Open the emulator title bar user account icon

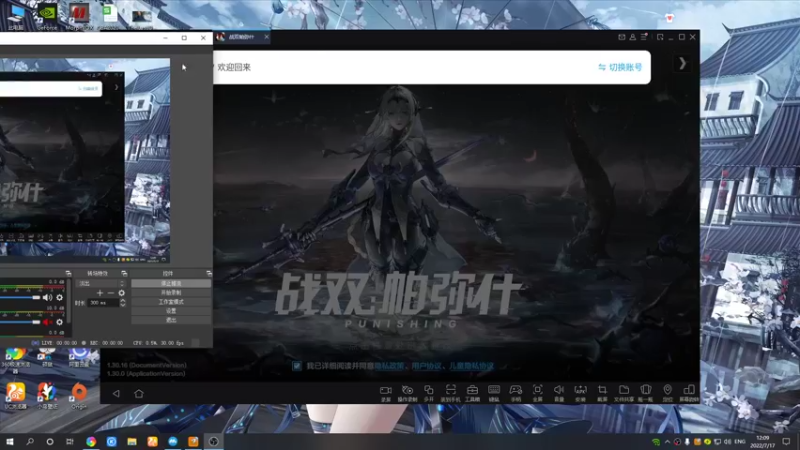tap(633, 37)
